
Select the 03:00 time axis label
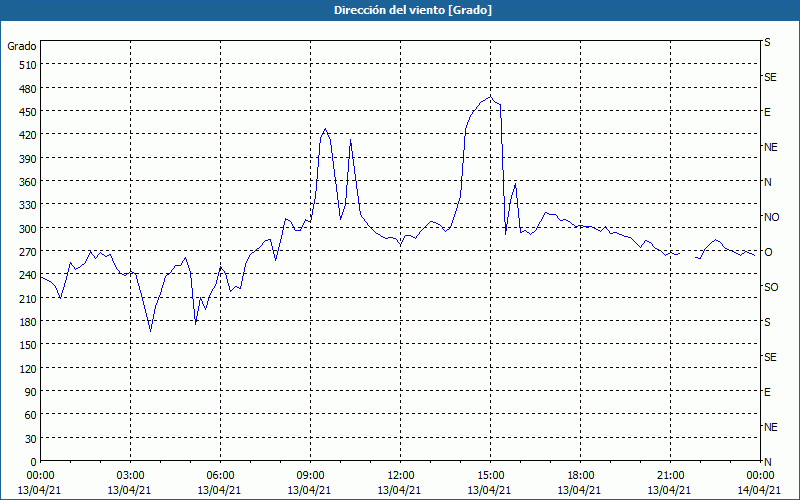point(130,475)
